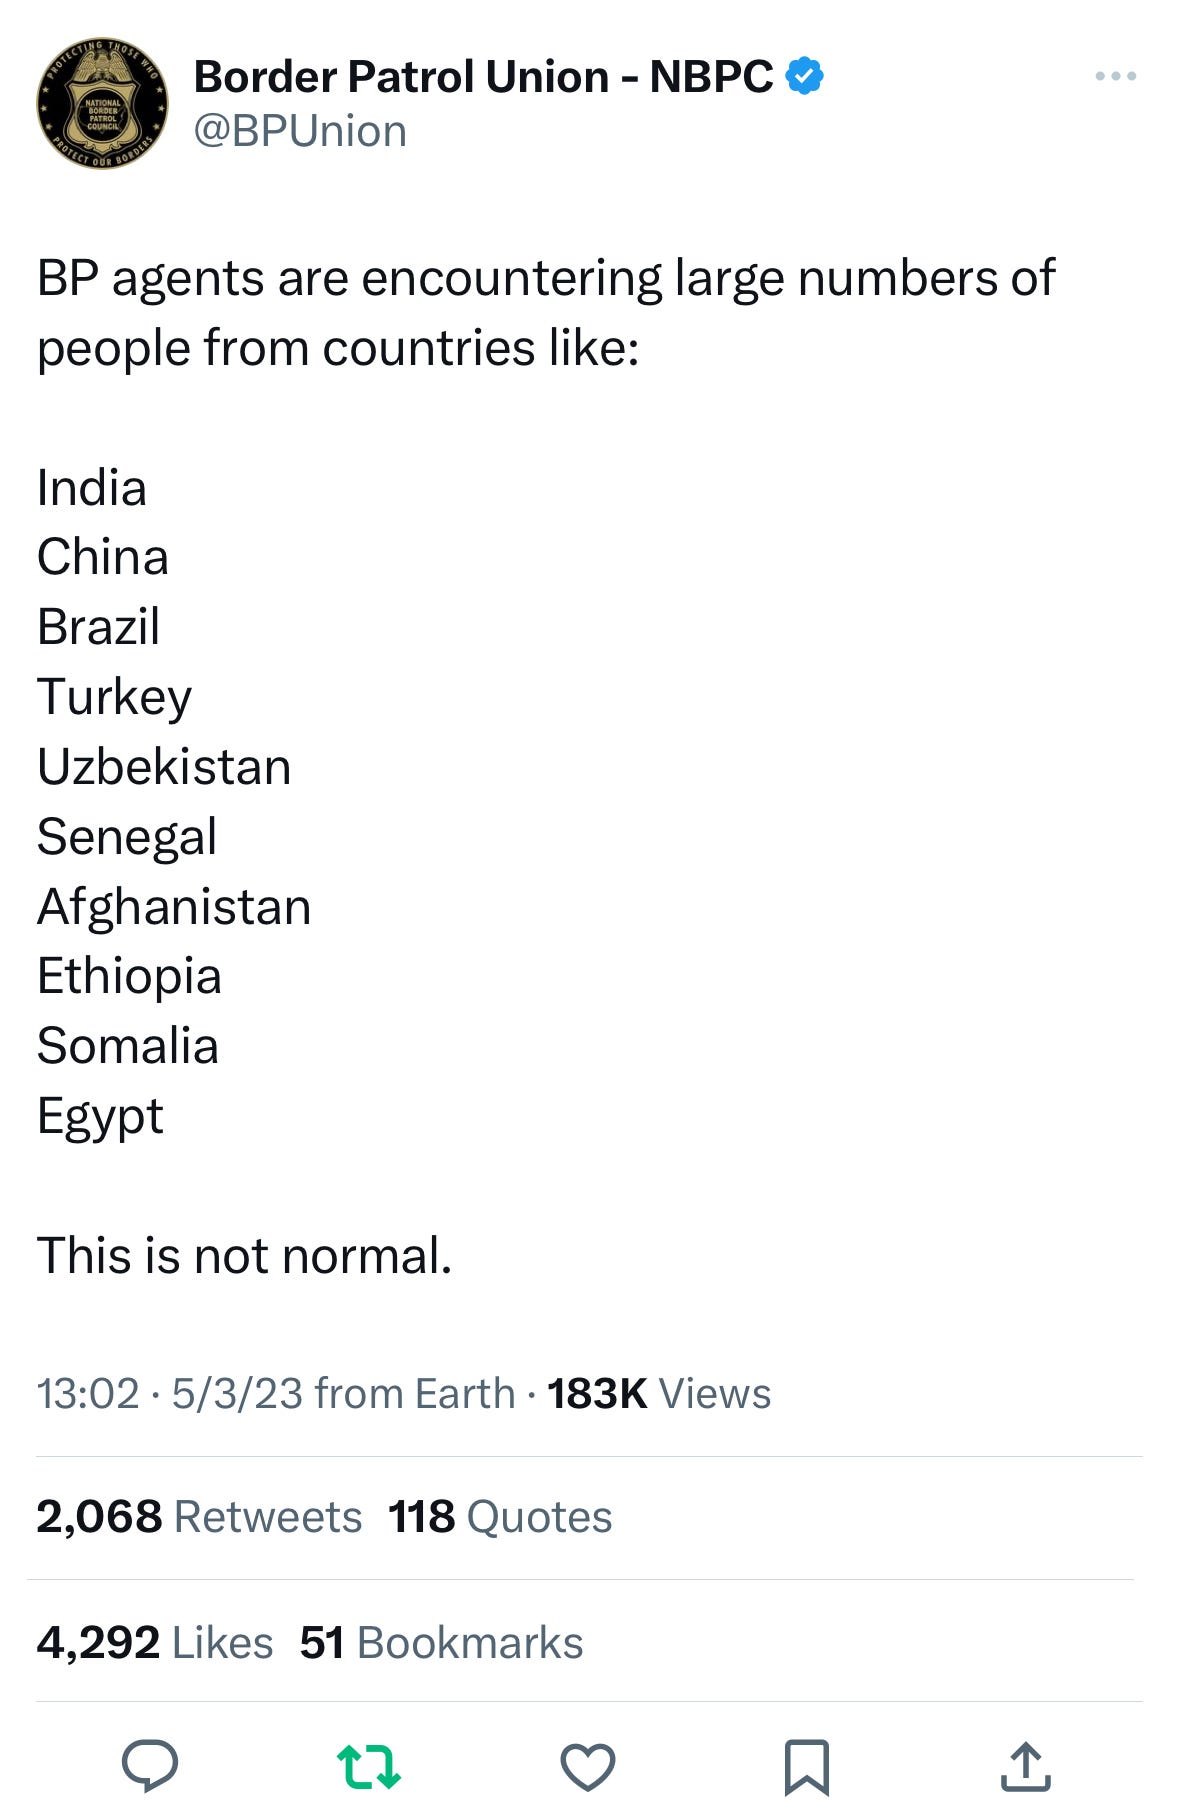
Task: Open the 4,292 Likes list
Action: (x=154, y=1643)
